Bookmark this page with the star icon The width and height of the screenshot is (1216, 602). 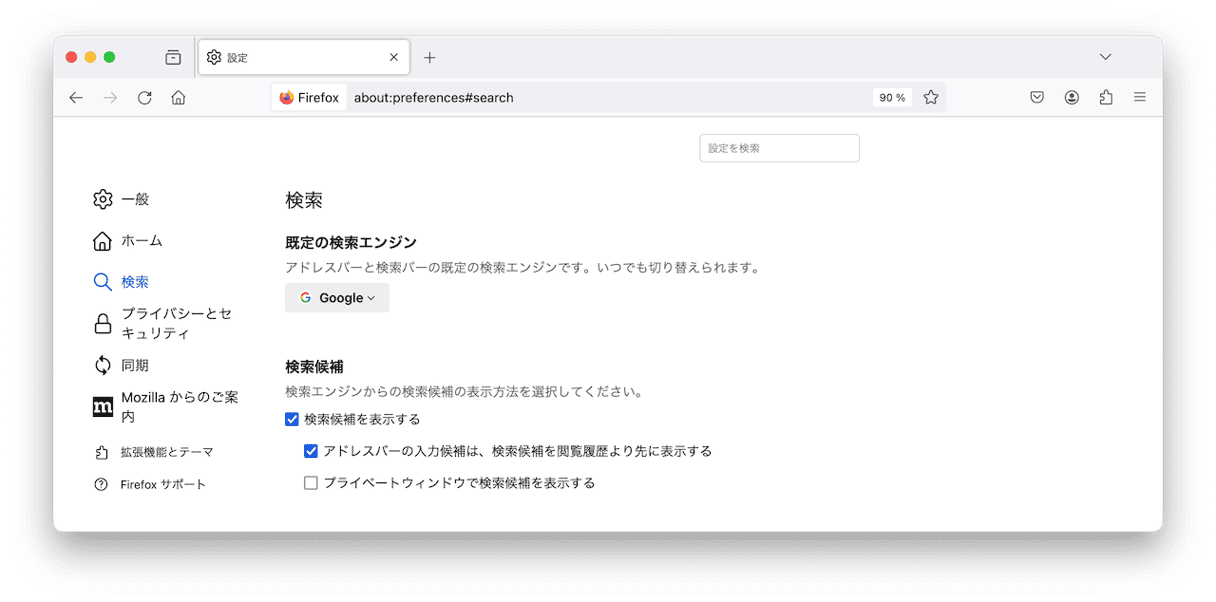click(x=931, y=98)
